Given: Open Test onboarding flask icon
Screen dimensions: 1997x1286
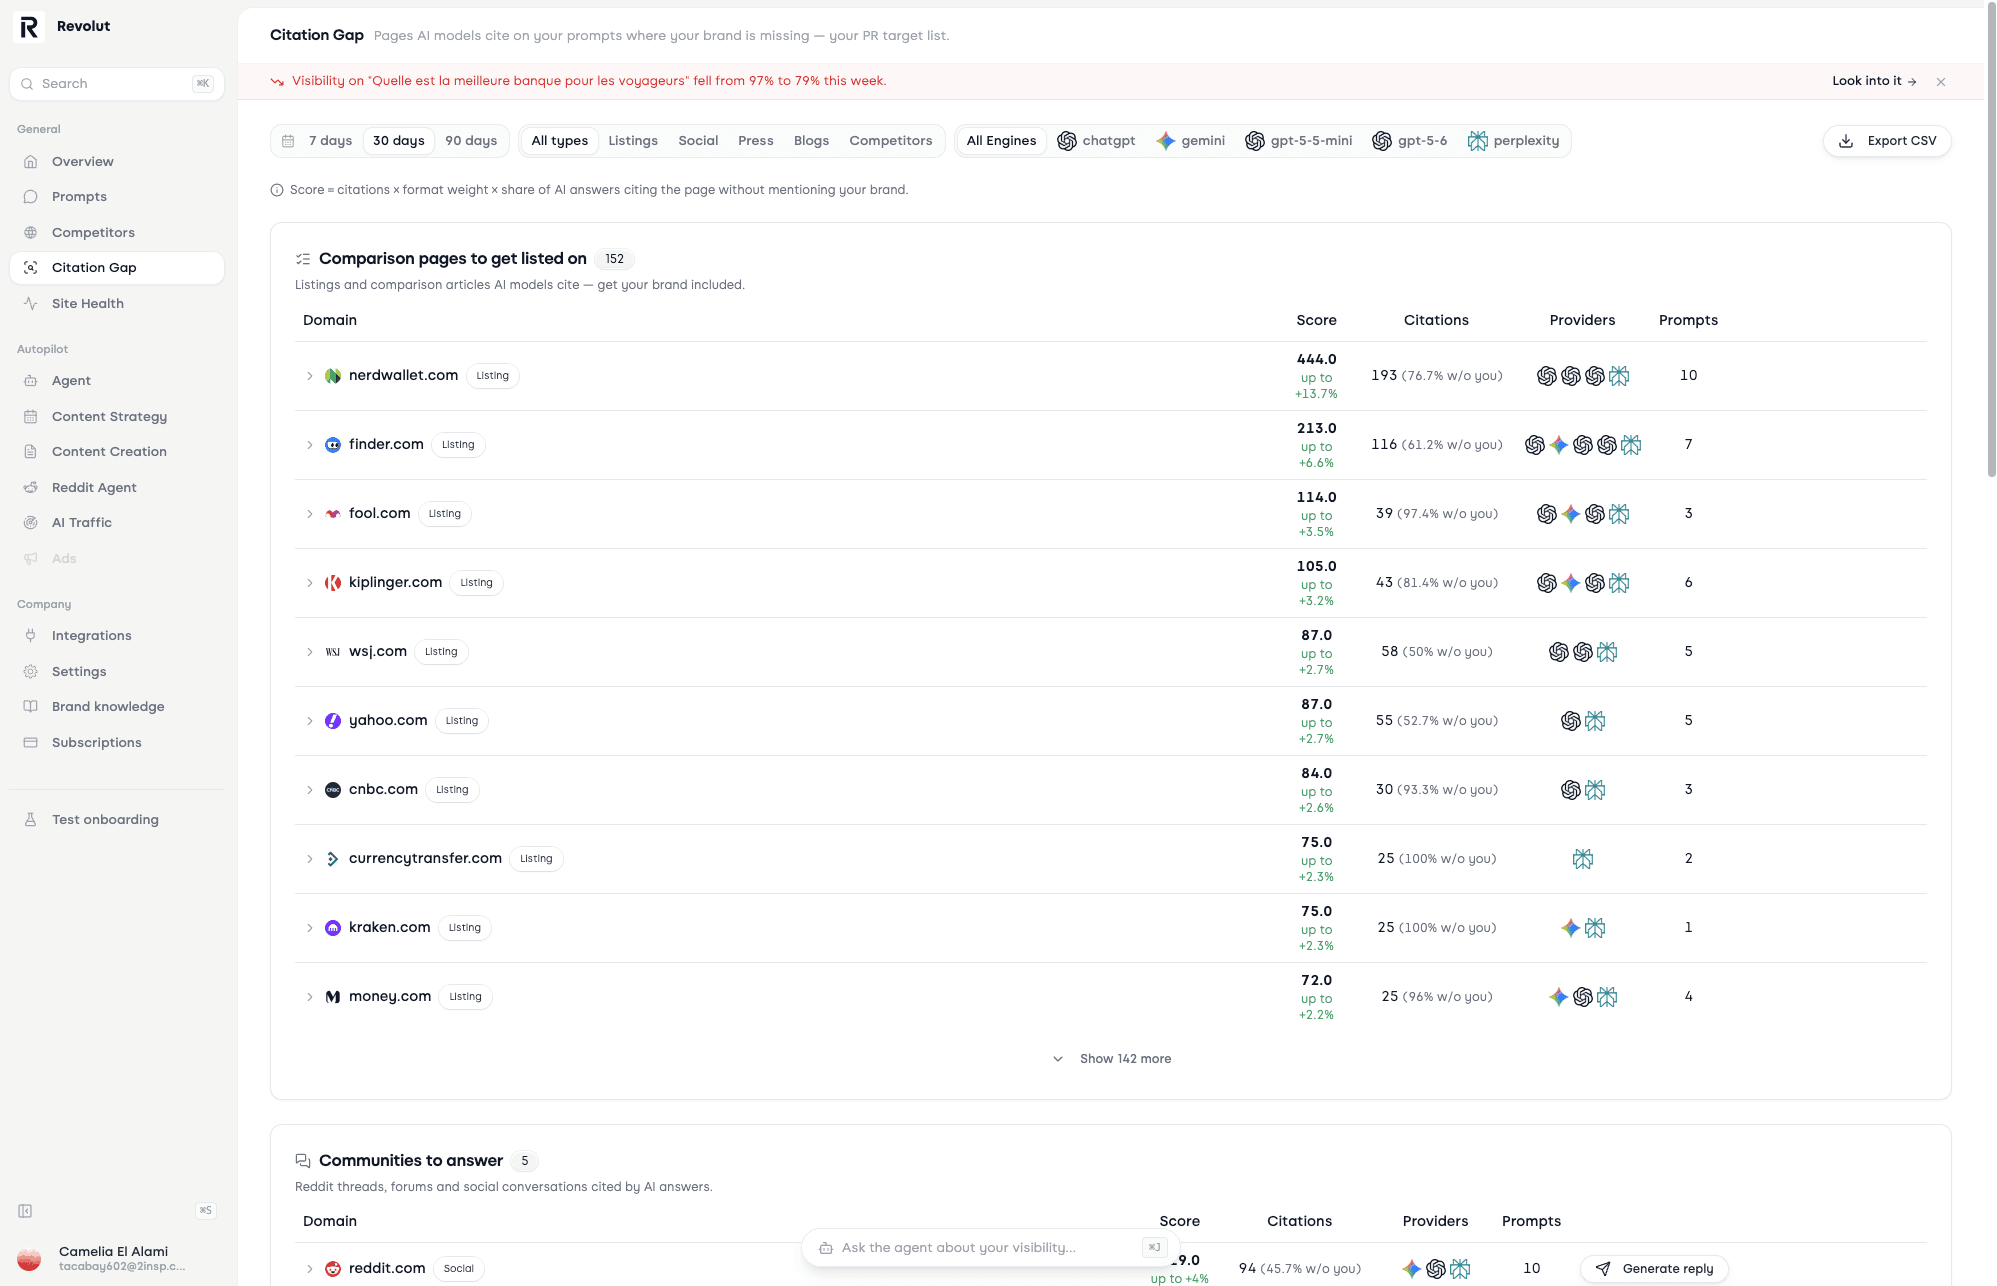Looking at the screenshot, I should point(31,820).
